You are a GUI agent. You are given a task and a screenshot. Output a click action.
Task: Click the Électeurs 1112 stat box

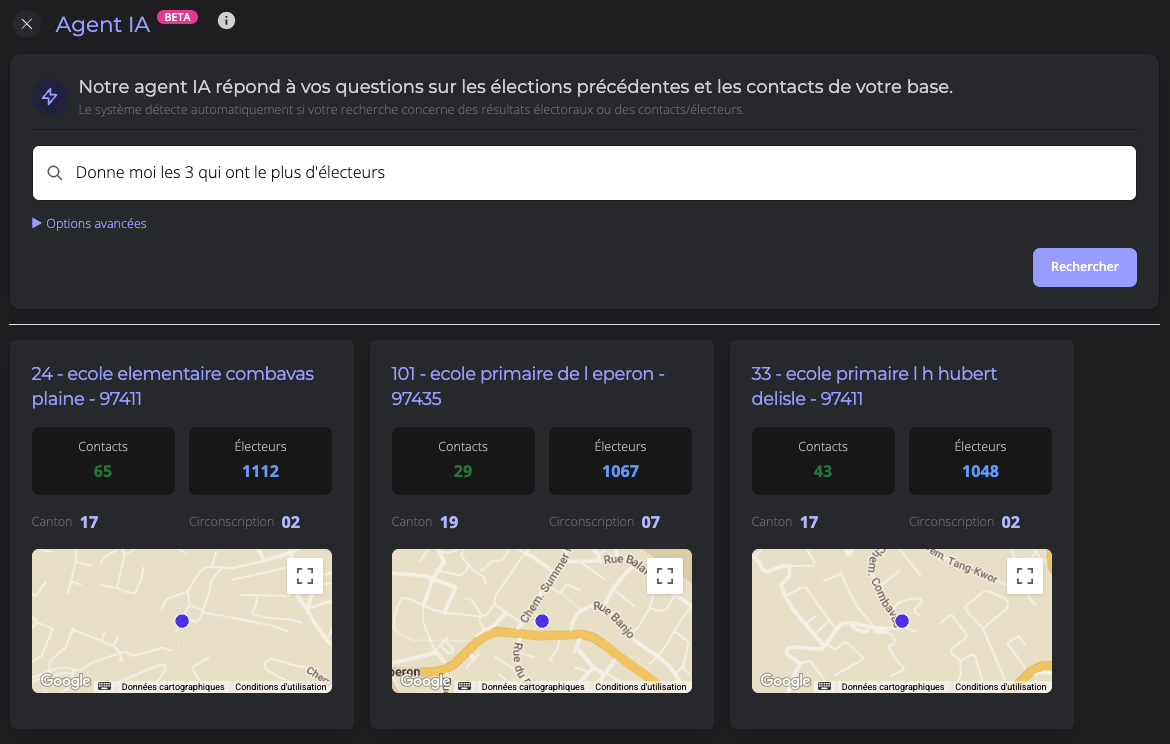(260, 461)
